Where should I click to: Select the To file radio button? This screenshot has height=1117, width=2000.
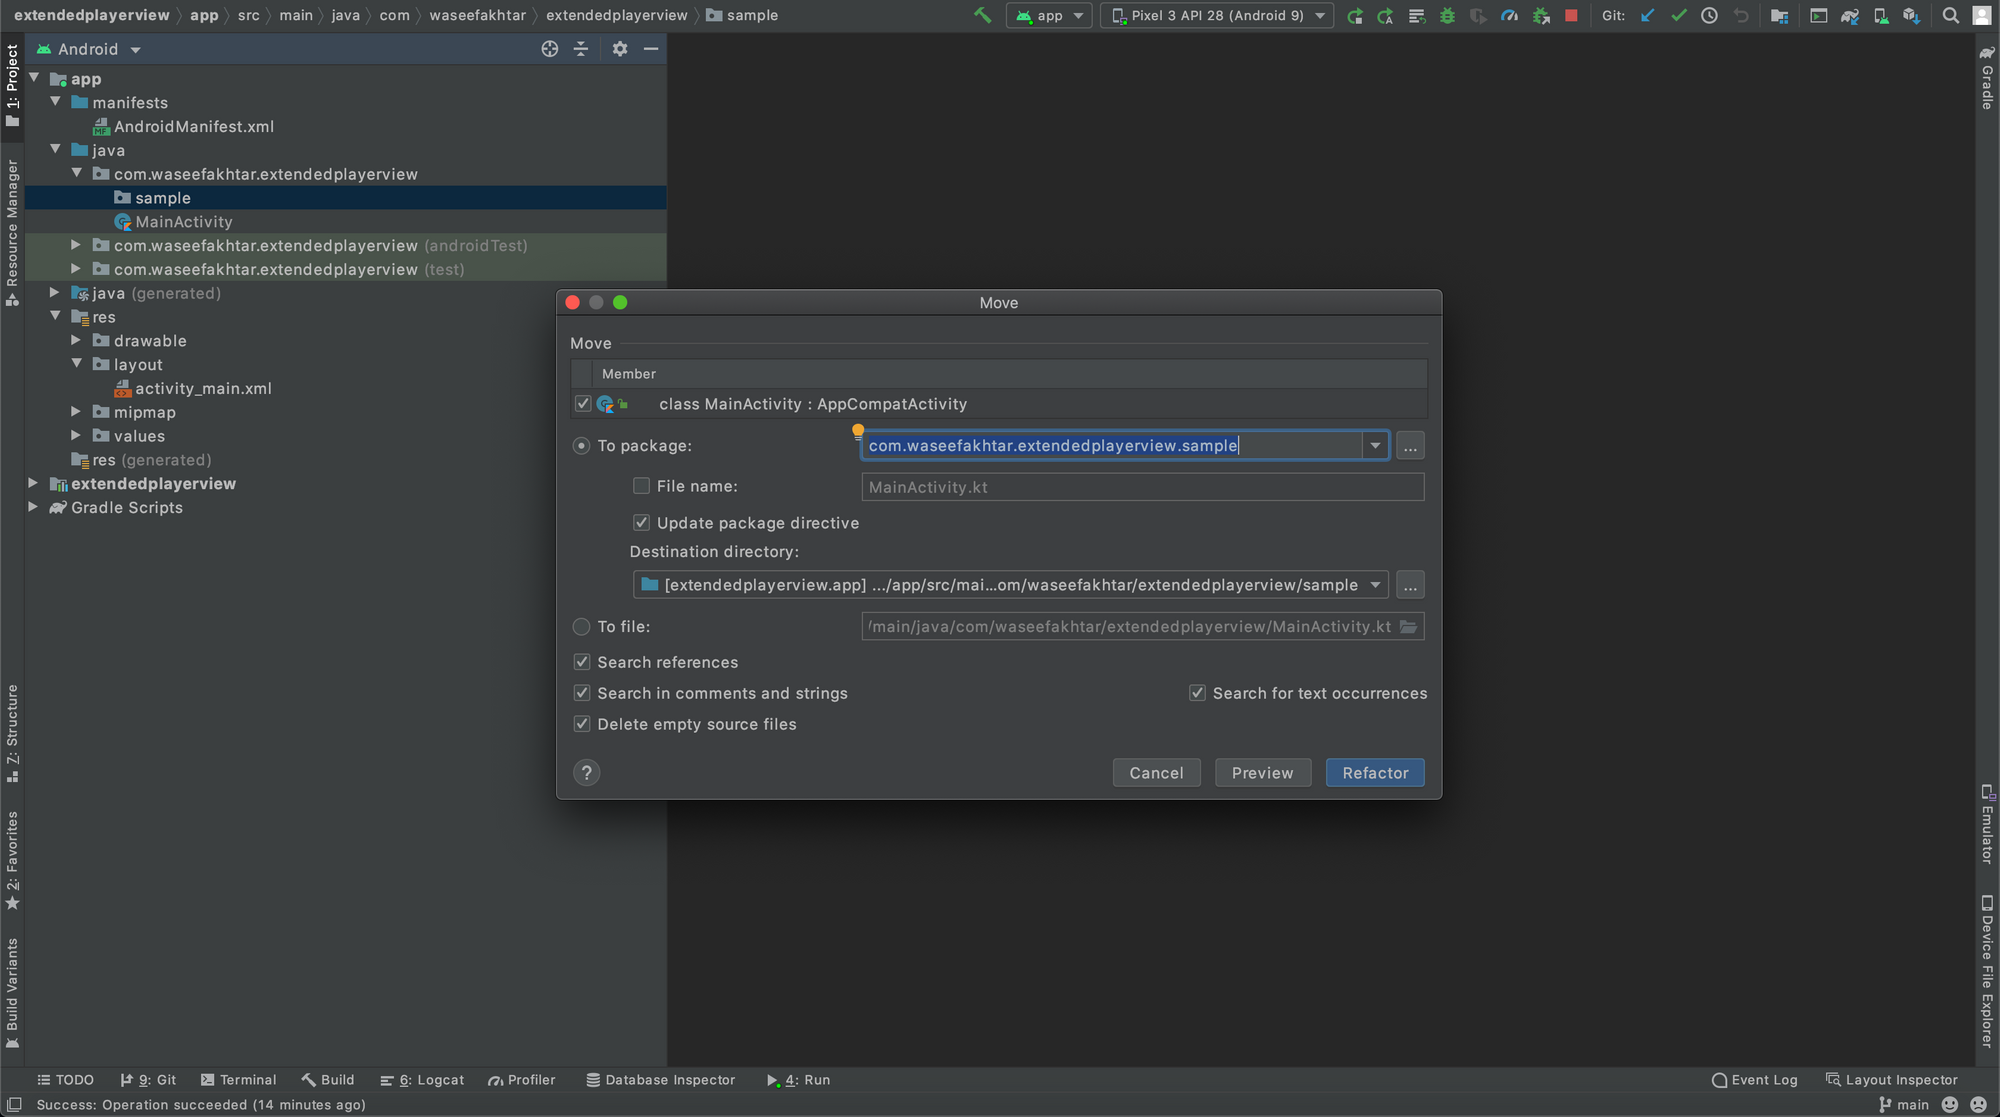[581, 627]
